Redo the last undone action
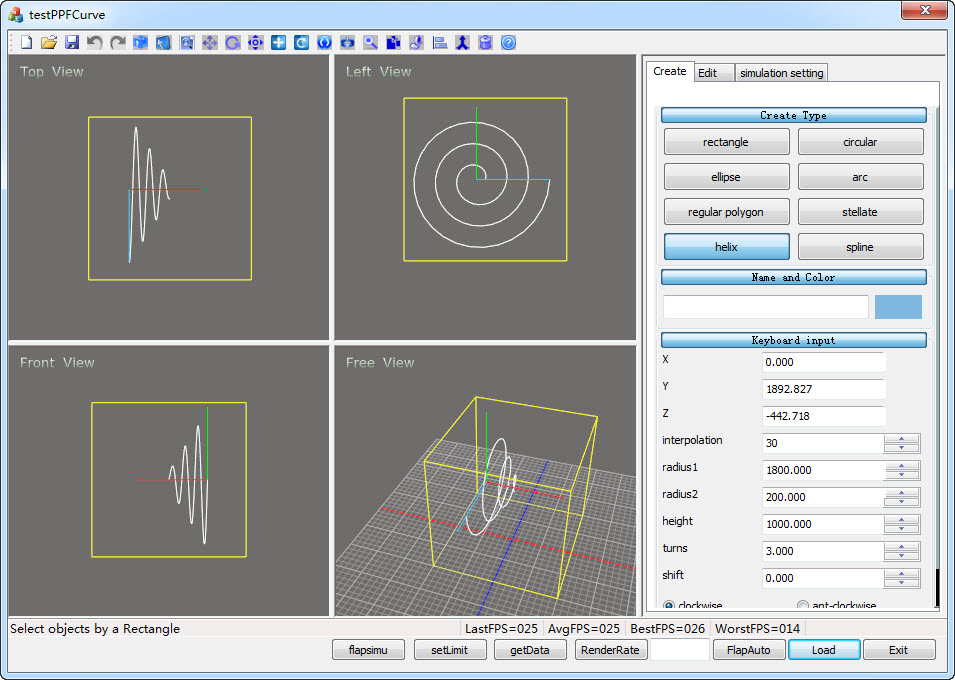955x680 pixels. point(118,42)
